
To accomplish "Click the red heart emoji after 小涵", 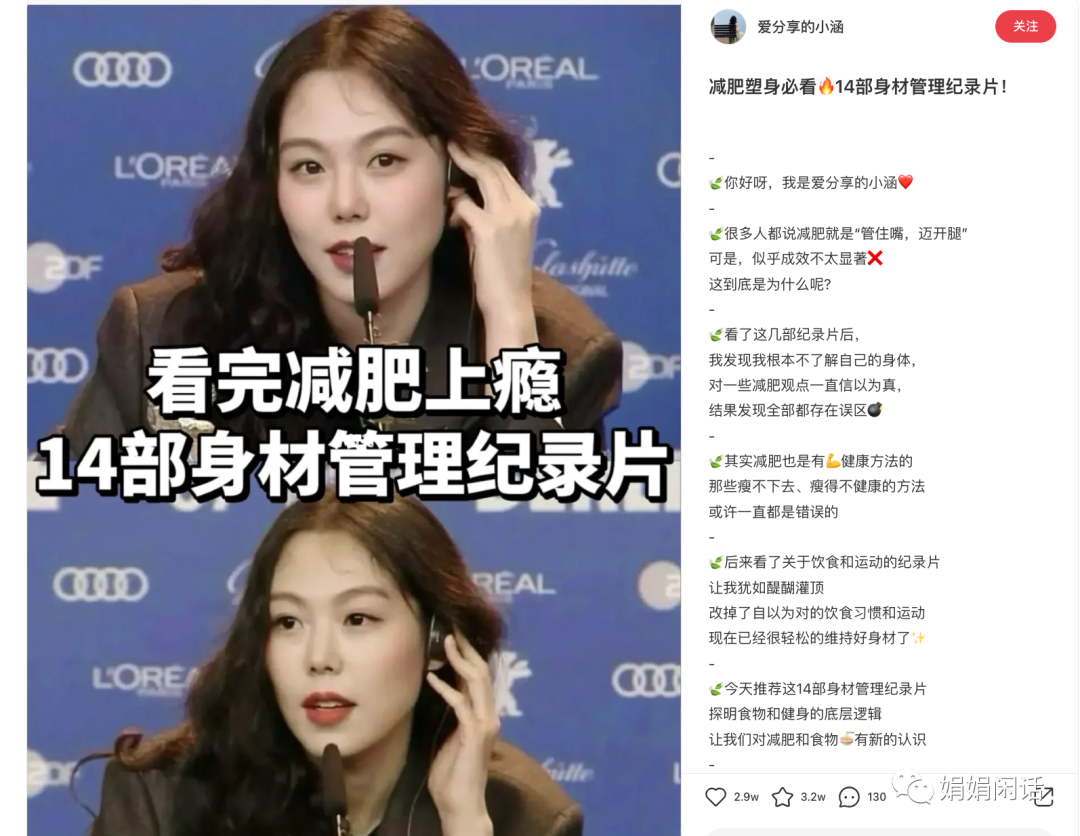I will [906, 182].
